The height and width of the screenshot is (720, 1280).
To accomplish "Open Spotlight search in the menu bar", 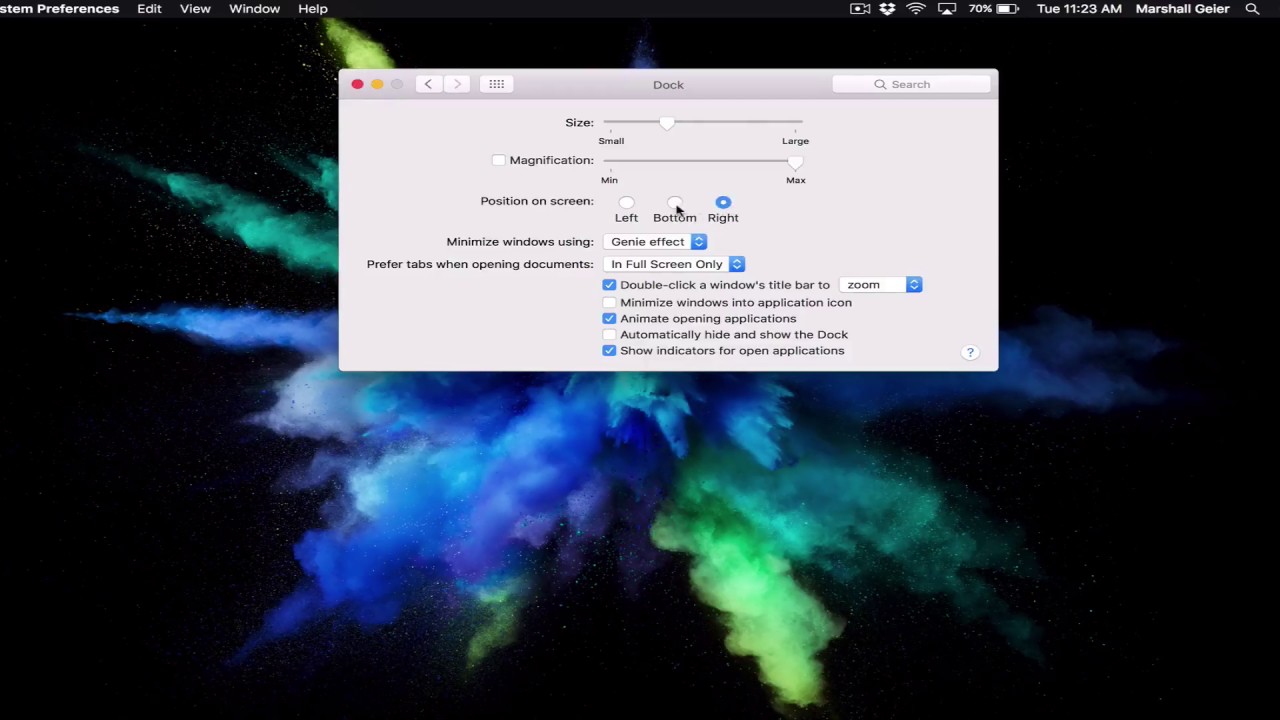I will [1252, 9].
